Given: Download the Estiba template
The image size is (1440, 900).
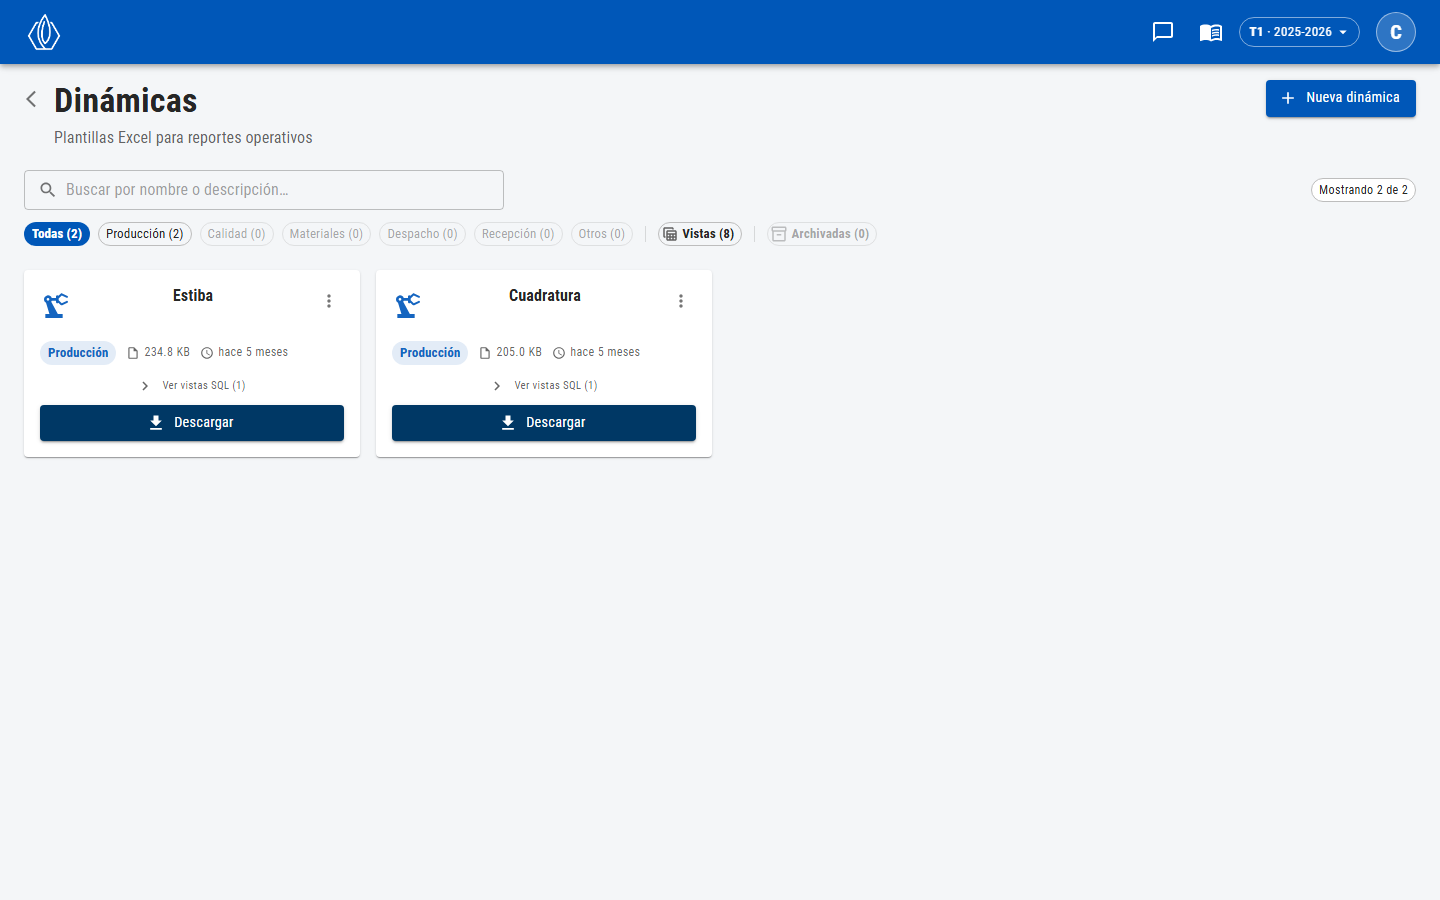Looking at the screenshot, I should 192,423.
